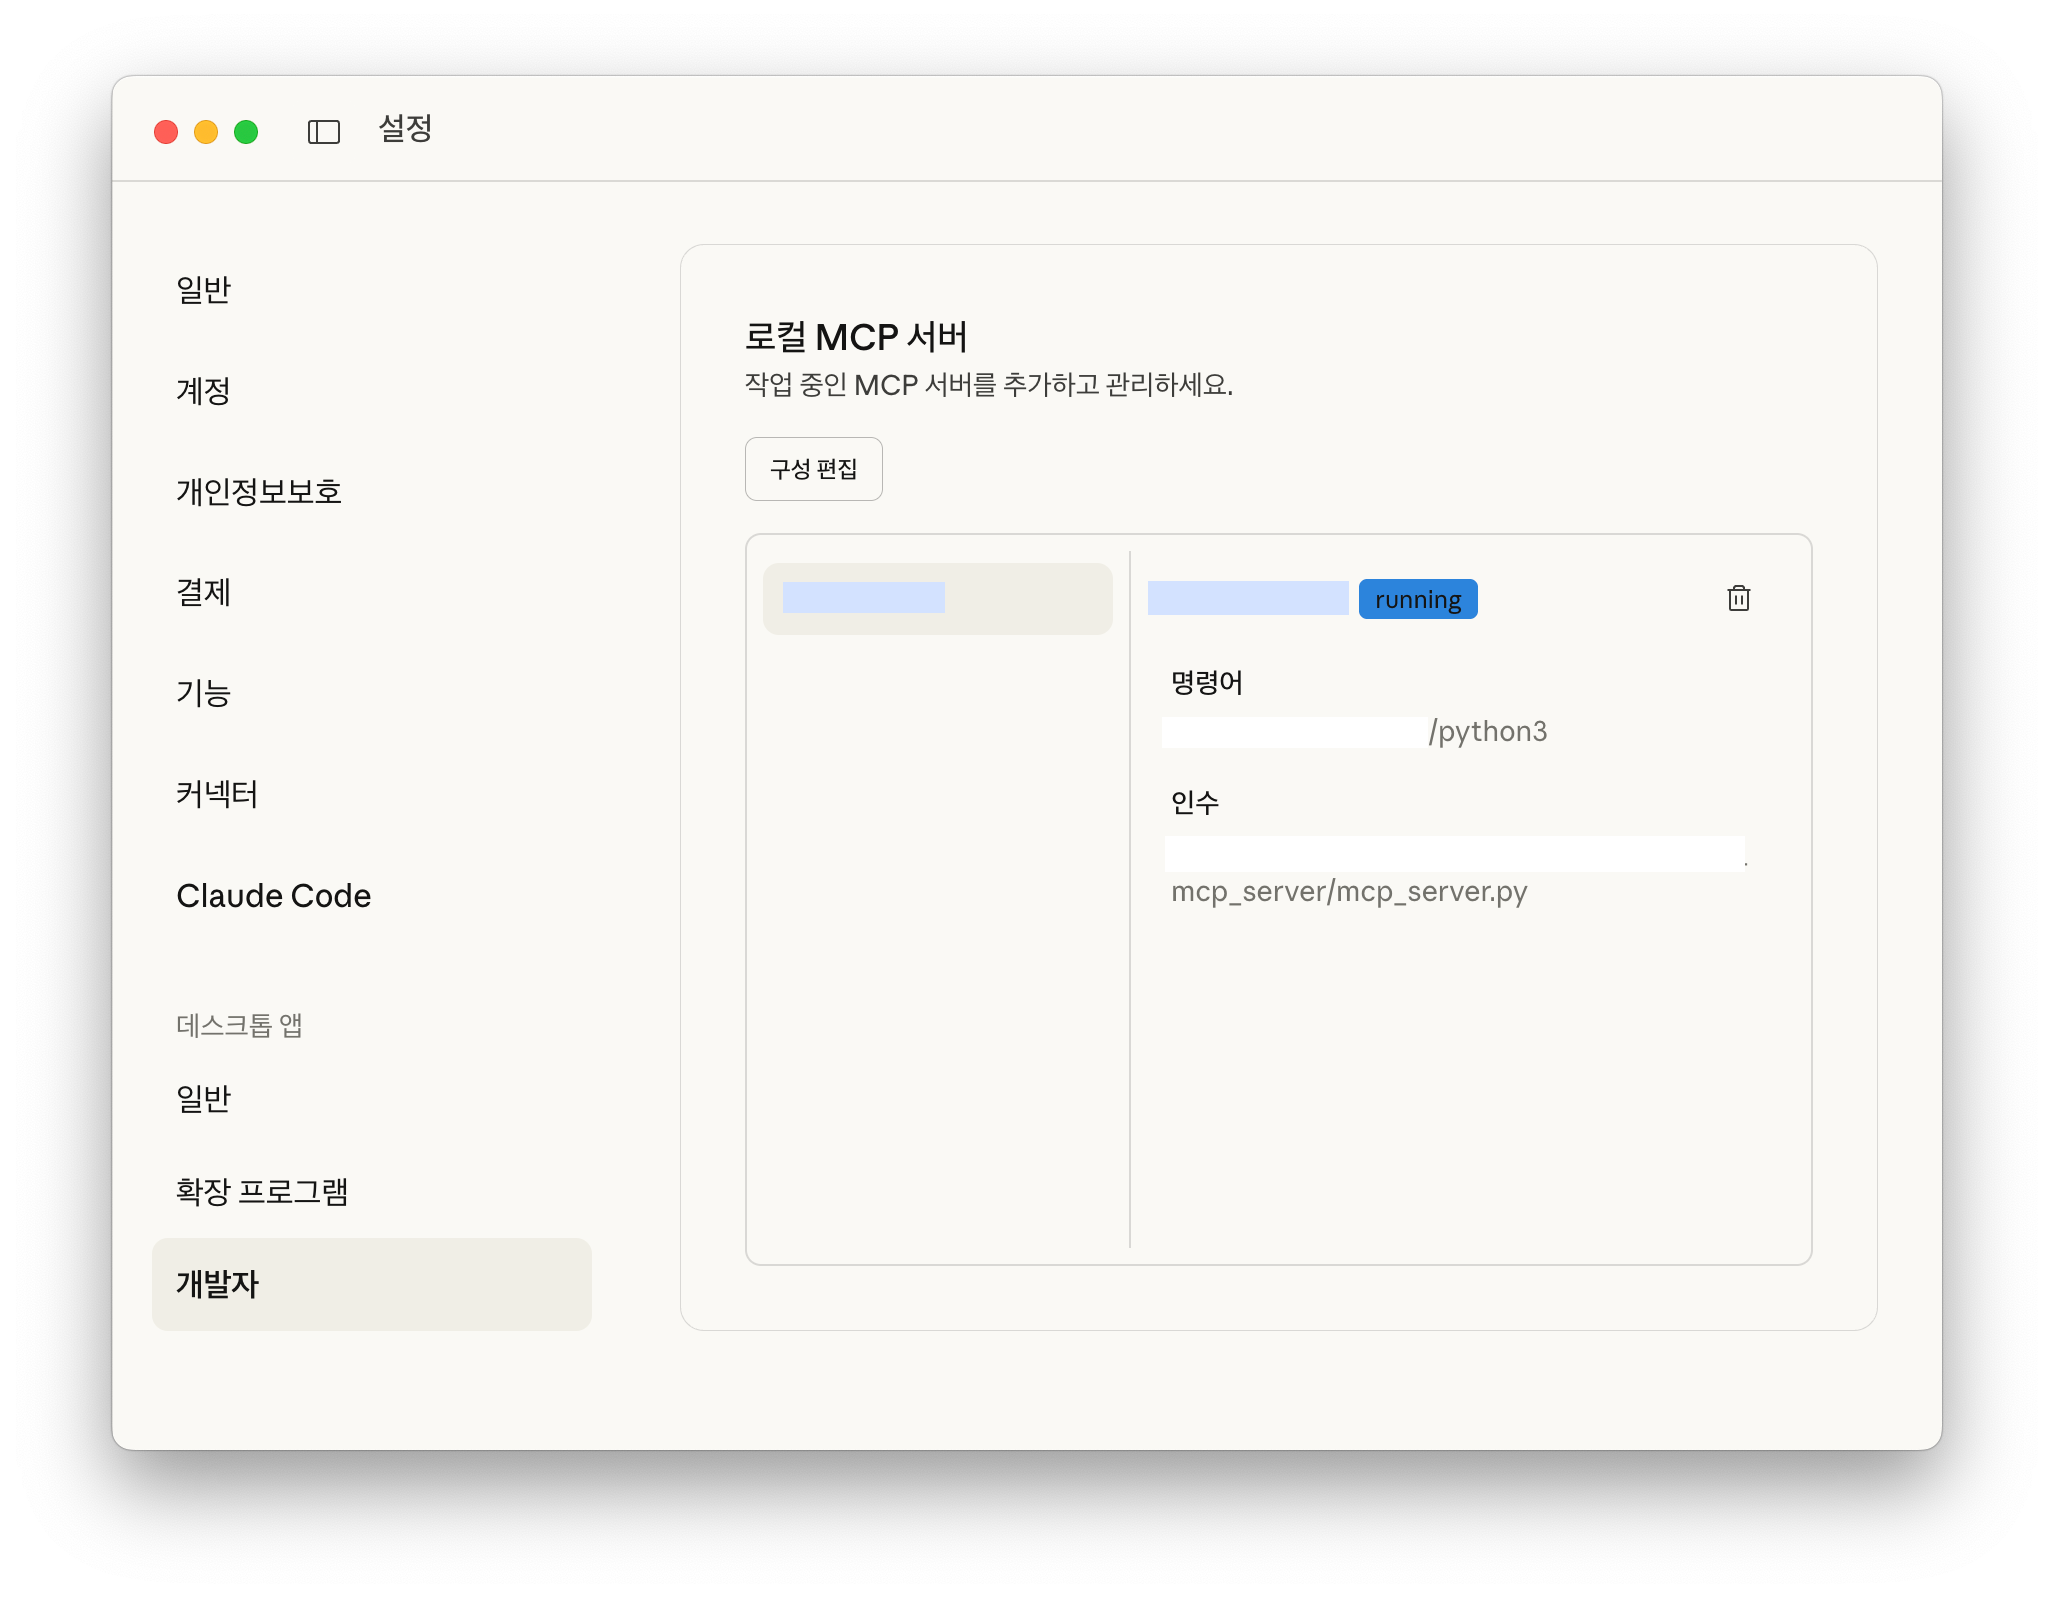Screen dimensions: 2054x1598
Task: Click the red close window button
Action: click(x=166, y=132)
